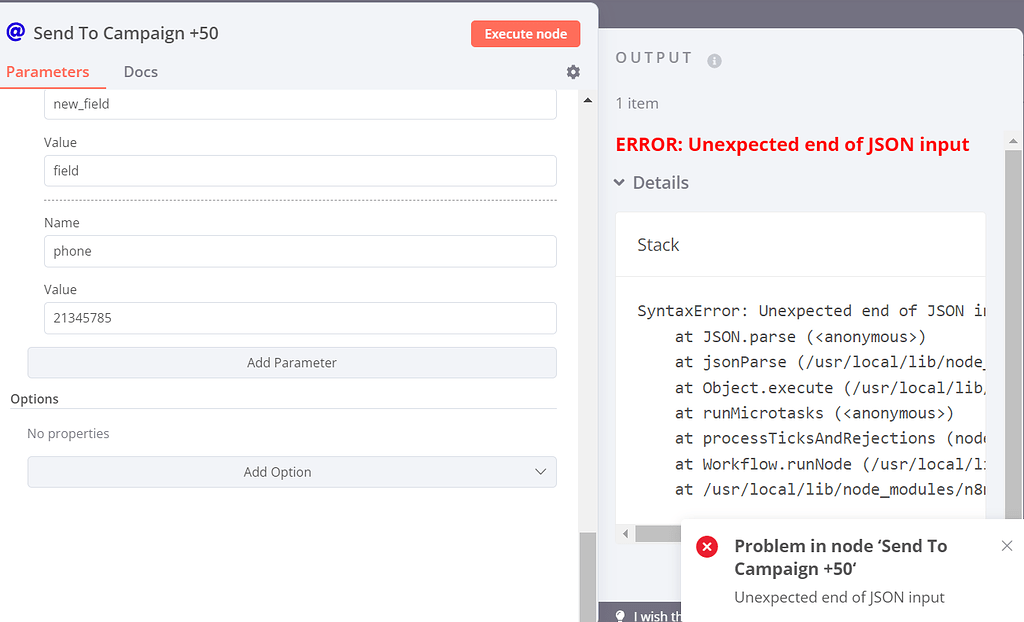Dismiss the 'Problem in node' notification
The width and height of the screenshot is (1024, 622).
point(1007,546)
